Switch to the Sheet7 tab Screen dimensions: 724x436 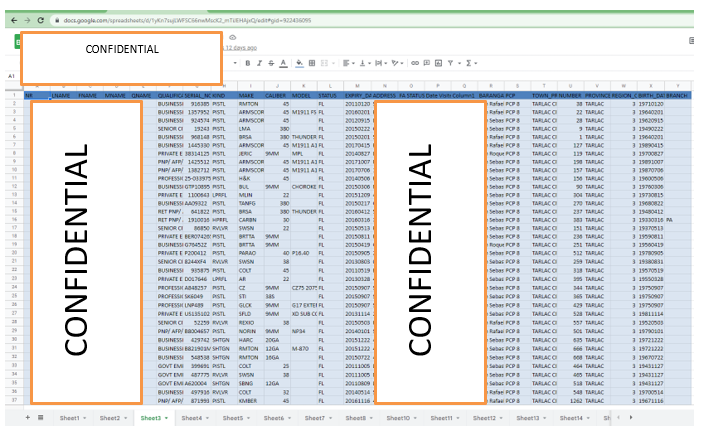coord(314,418)
